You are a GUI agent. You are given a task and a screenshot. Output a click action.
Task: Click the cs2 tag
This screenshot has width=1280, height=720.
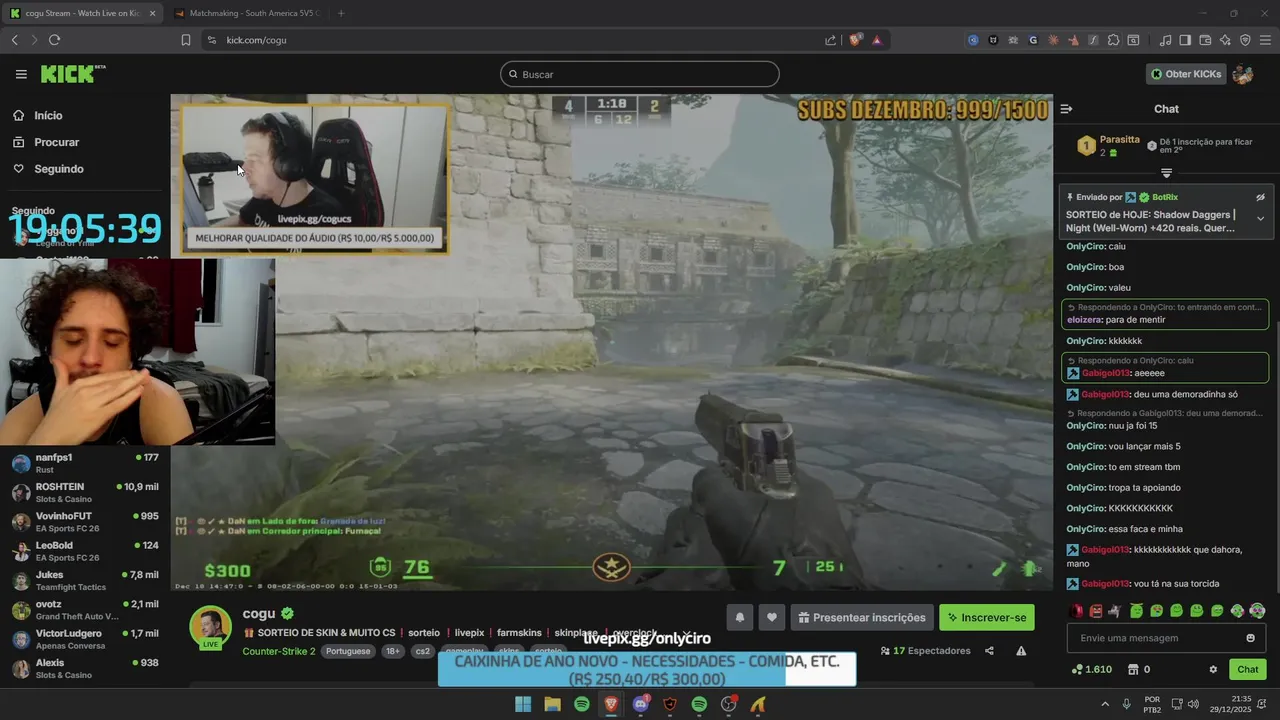pyautogui.click(x=423, y=651)
